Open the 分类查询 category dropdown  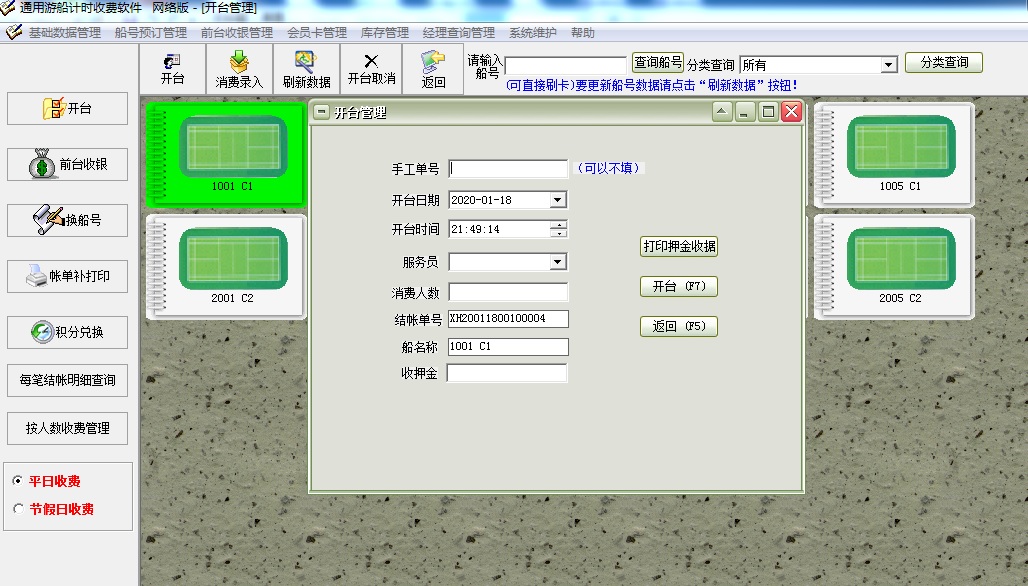coord(889,65)
